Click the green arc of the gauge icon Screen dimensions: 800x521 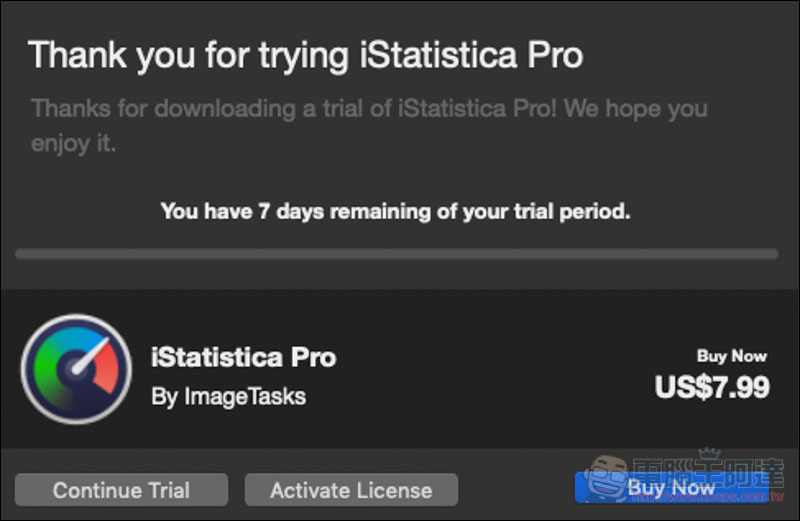[45, 368]
